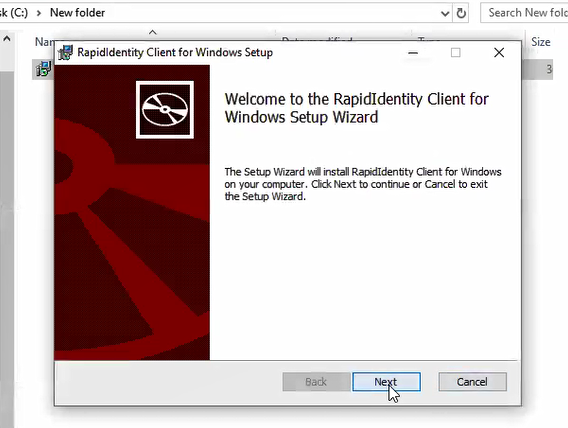Screen dimensions: 568x428
Task: Click the disc icon in the wizard banner
Action: [165, 110]
